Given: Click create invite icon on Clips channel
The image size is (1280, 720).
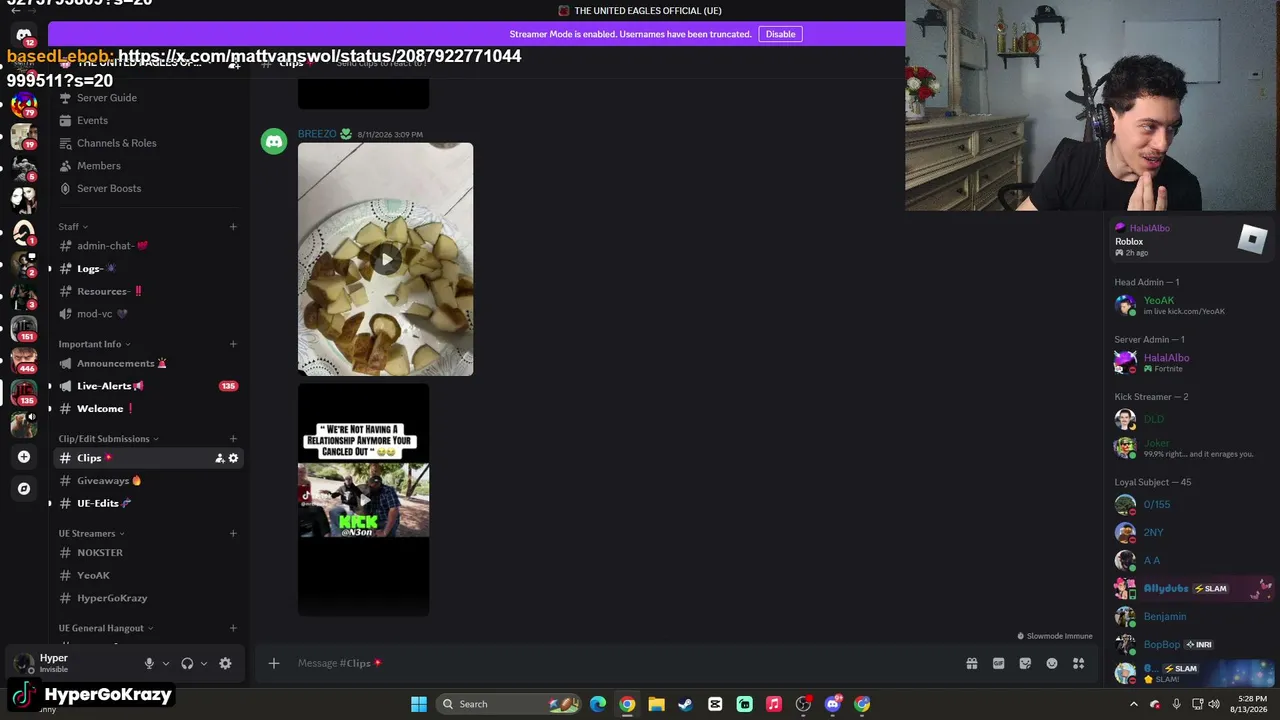Looking at the screenshot, I should coord(219,458).
